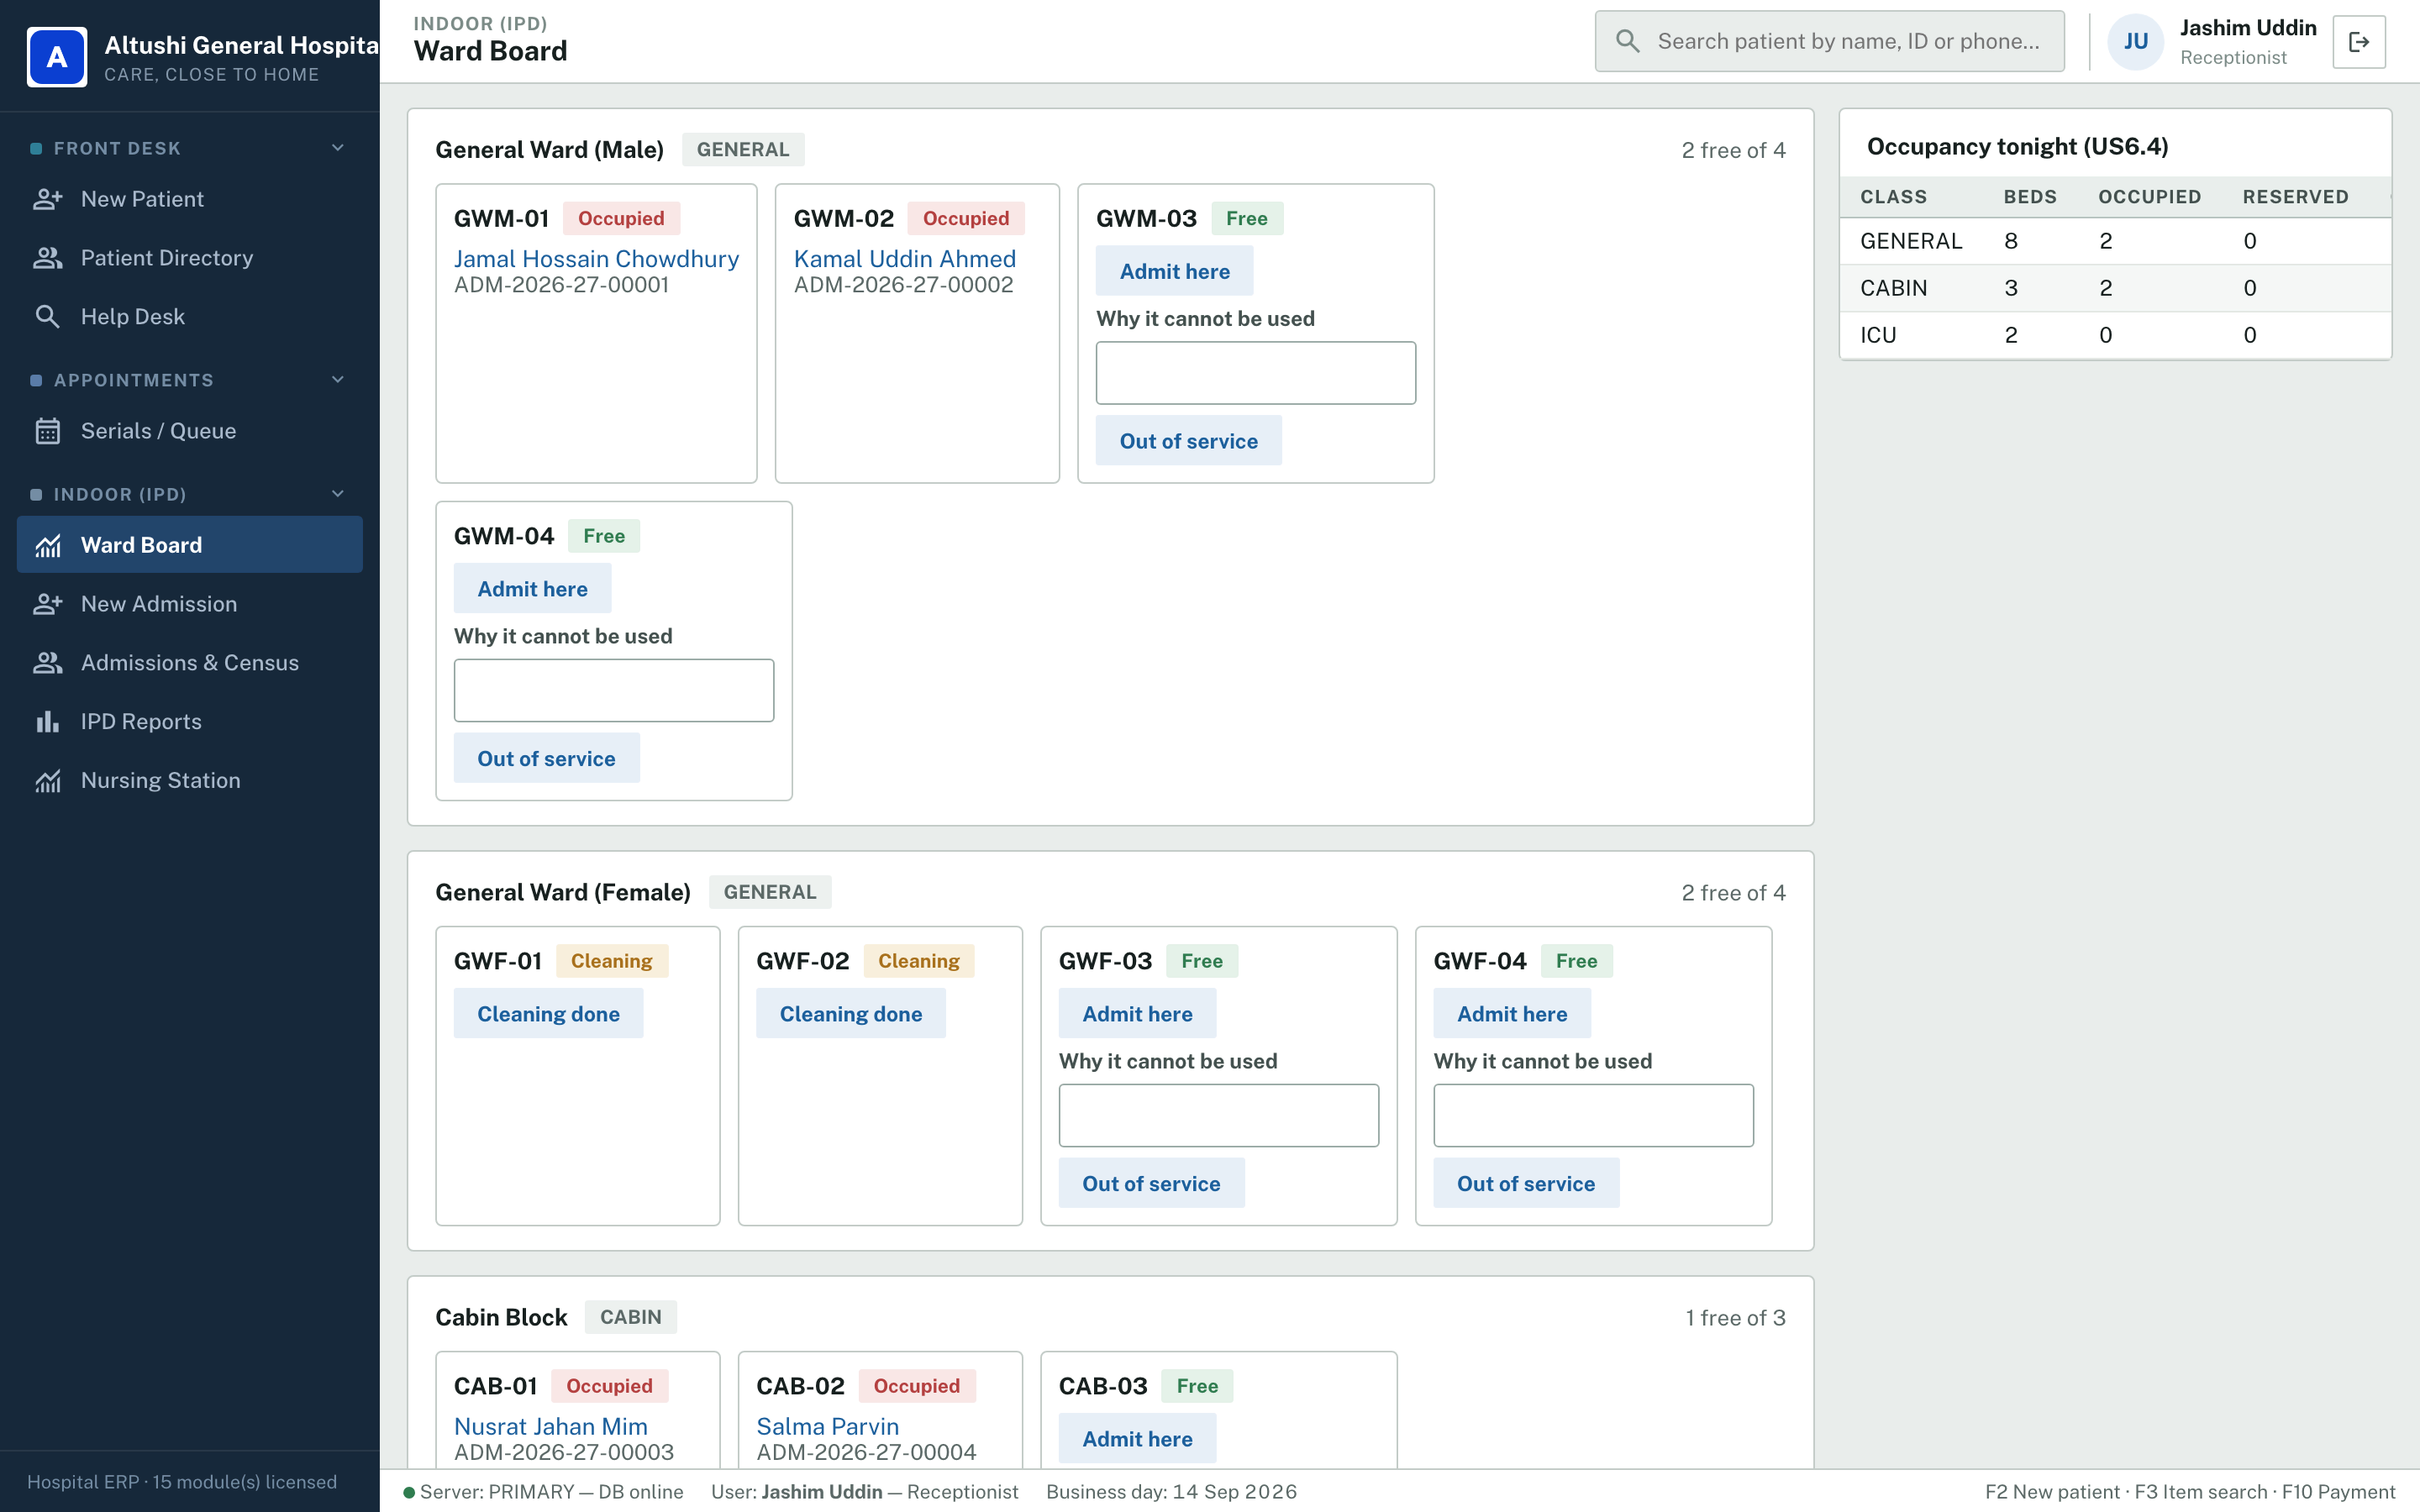Click GWM-04 'Why it cannot be used' field
2420x1512 pixels.
614,690
